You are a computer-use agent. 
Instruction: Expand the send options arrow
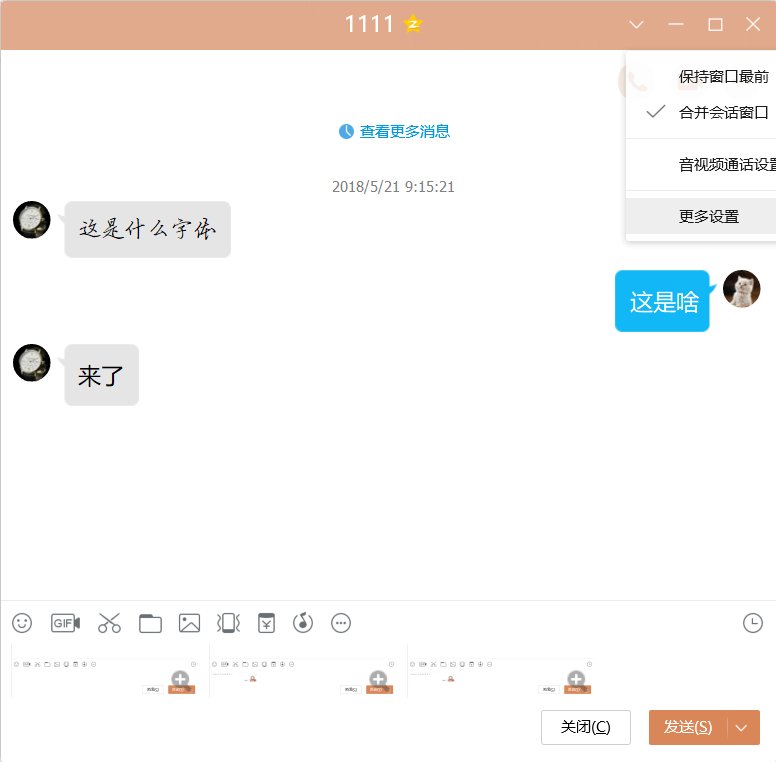click(x=741, y=727)
